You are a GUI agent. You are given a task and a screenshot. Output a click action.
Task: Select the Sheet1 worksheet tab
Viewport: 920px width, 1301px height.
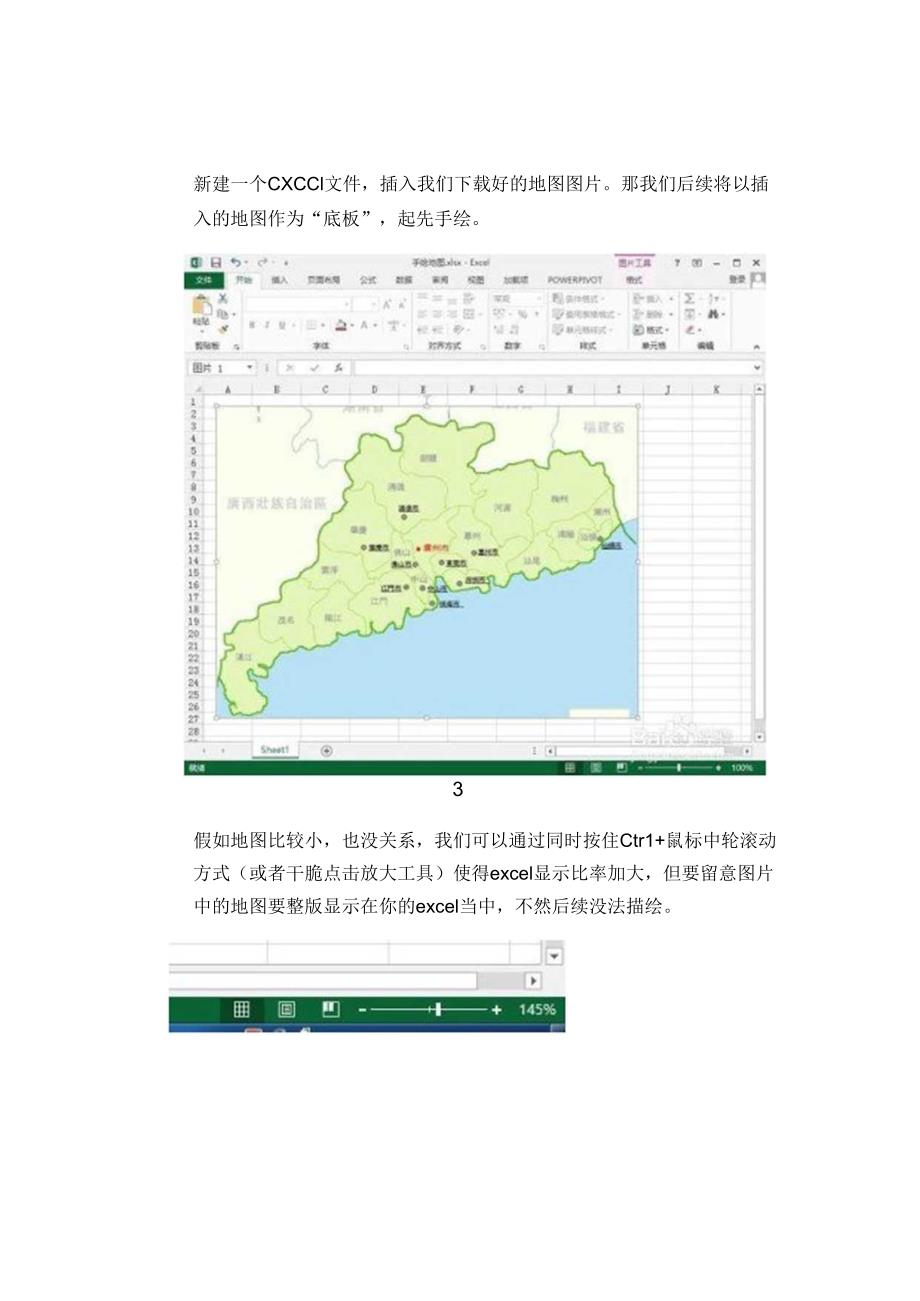click(x=276, y=748)
